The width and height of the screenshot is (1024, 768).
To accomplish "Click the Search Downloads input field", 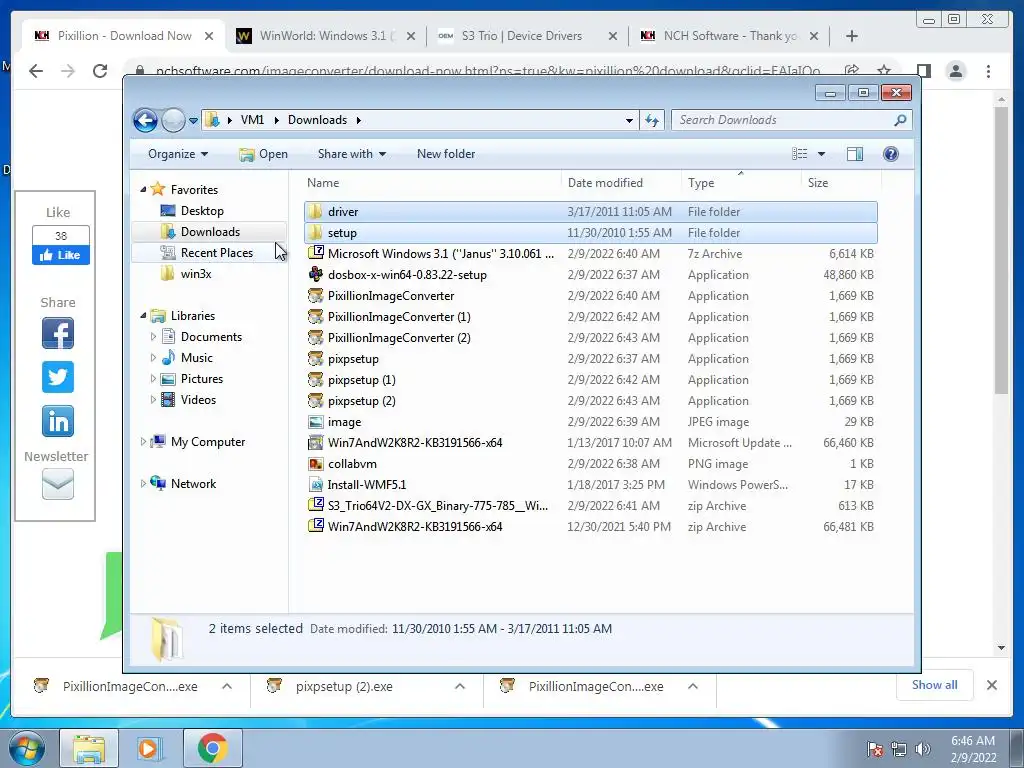I will (x=782, y=120).
